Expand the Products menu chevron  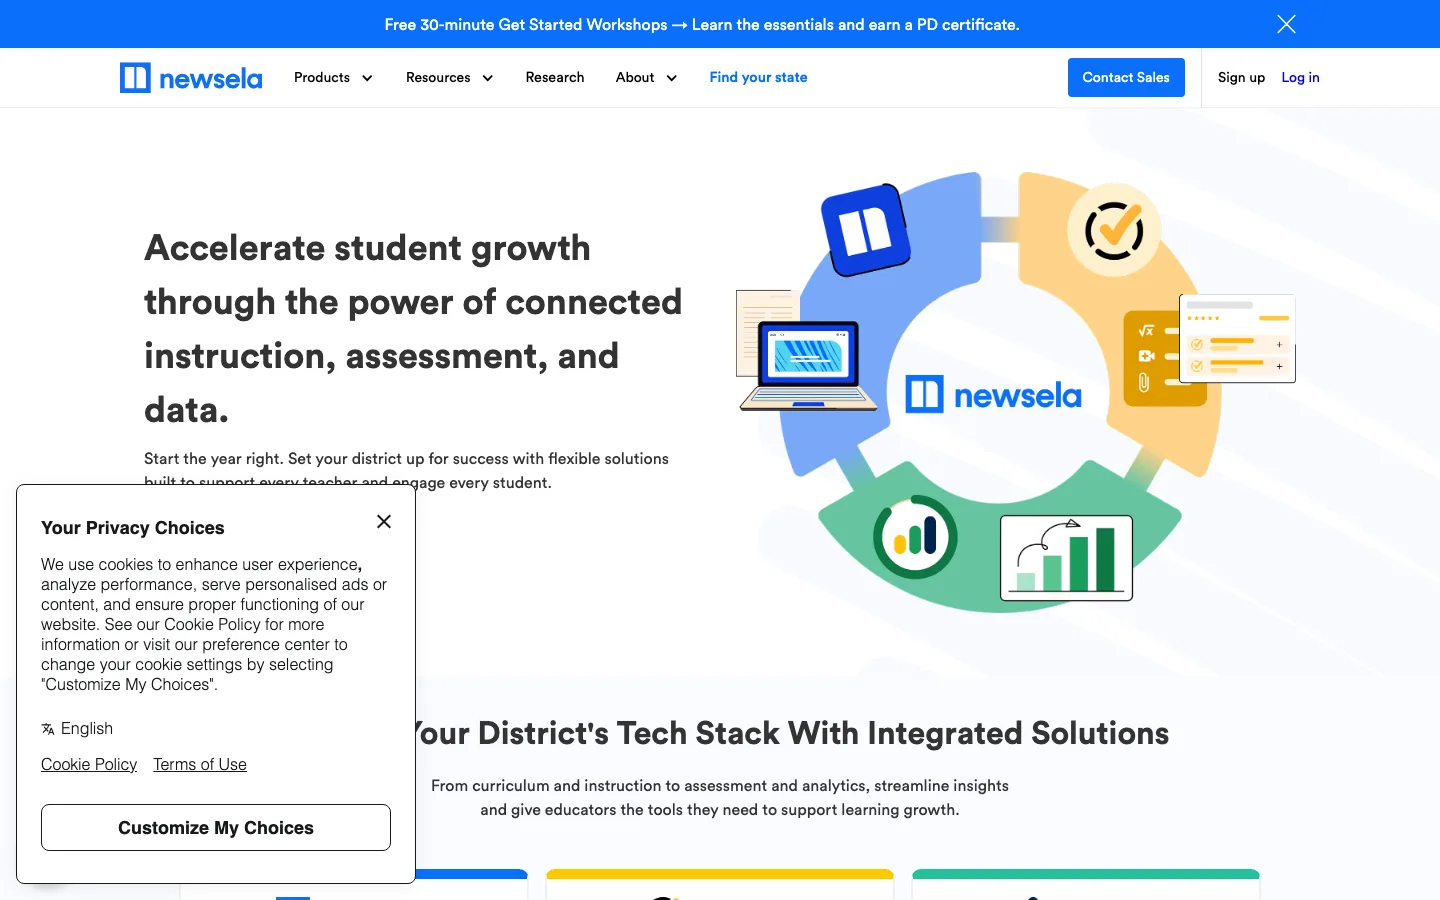(367, 78)
